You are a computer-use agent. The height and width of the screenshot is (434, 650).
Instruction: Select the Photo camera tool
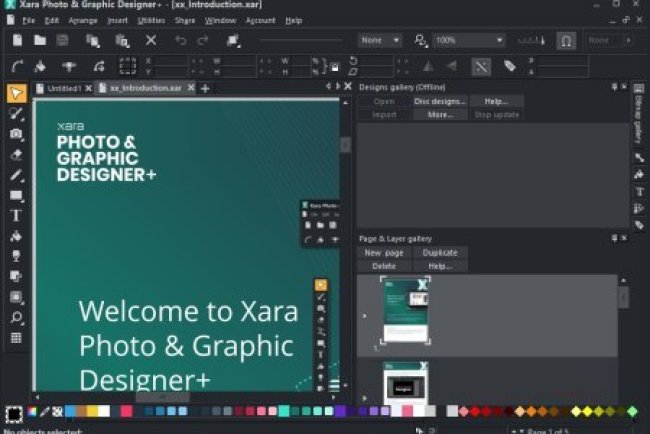16,134
